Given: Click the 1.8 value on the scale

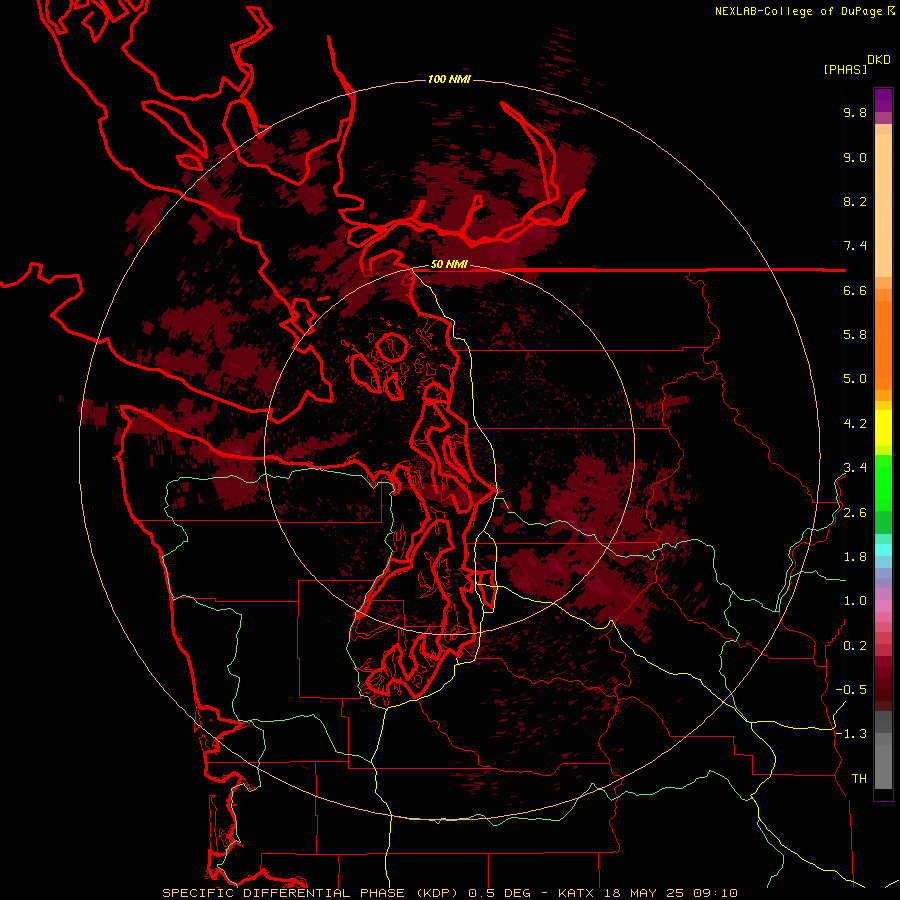Looking at the screenshot, I should [855, 557].
